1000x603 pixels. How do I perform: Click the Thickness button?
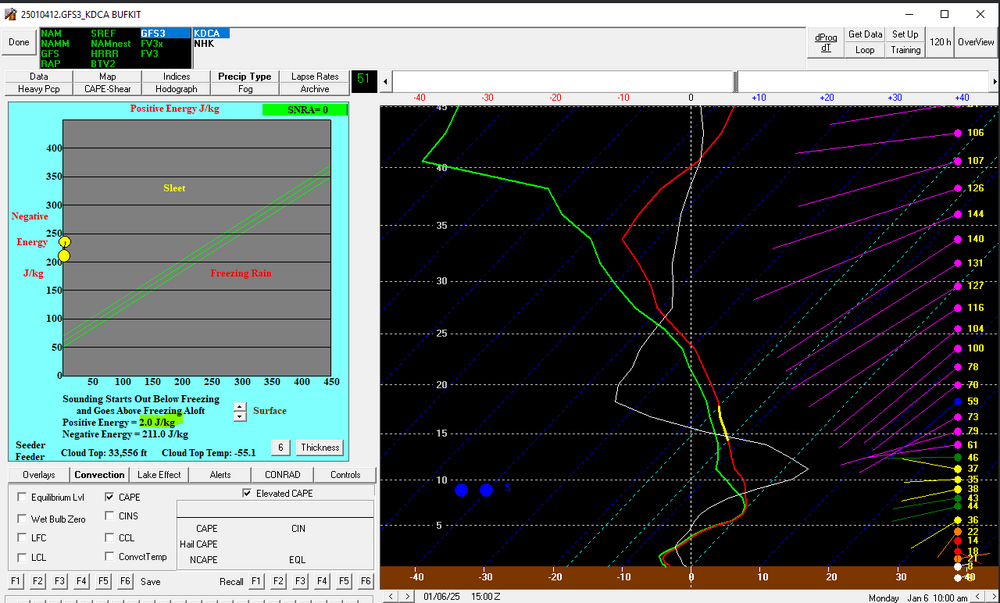(320, 447)
